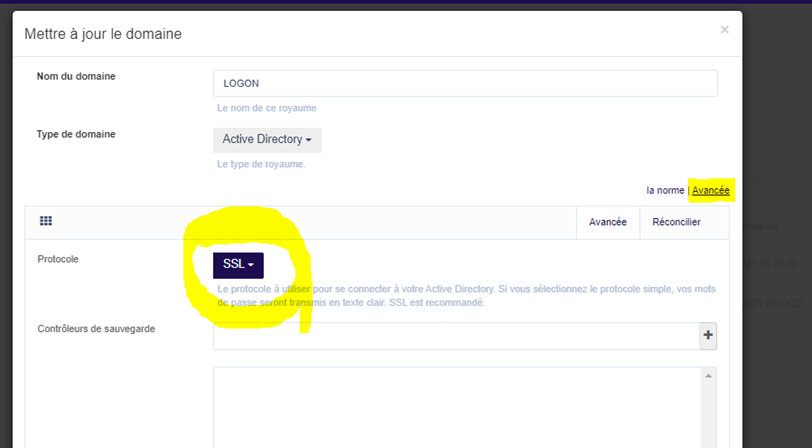This screenshot has width=812, height=448.
Task: Click the Nom du domaine label
Action: pos(76,76)
